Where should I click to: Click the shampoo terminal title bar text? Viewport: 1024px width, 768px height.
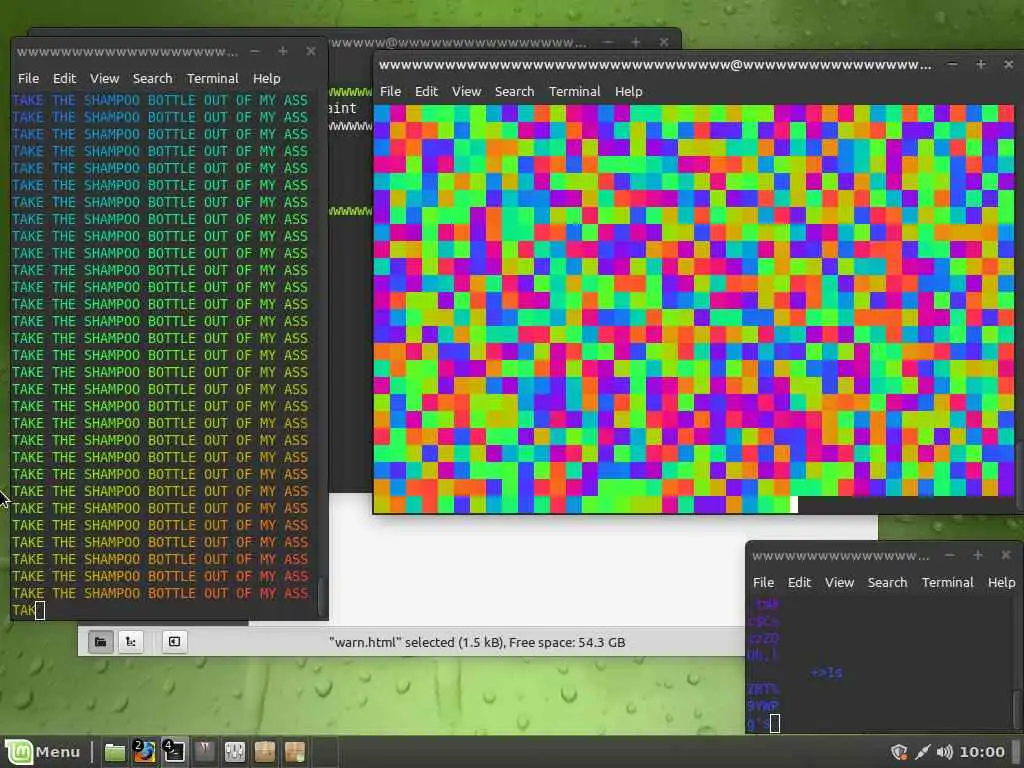tap(127, 52)
